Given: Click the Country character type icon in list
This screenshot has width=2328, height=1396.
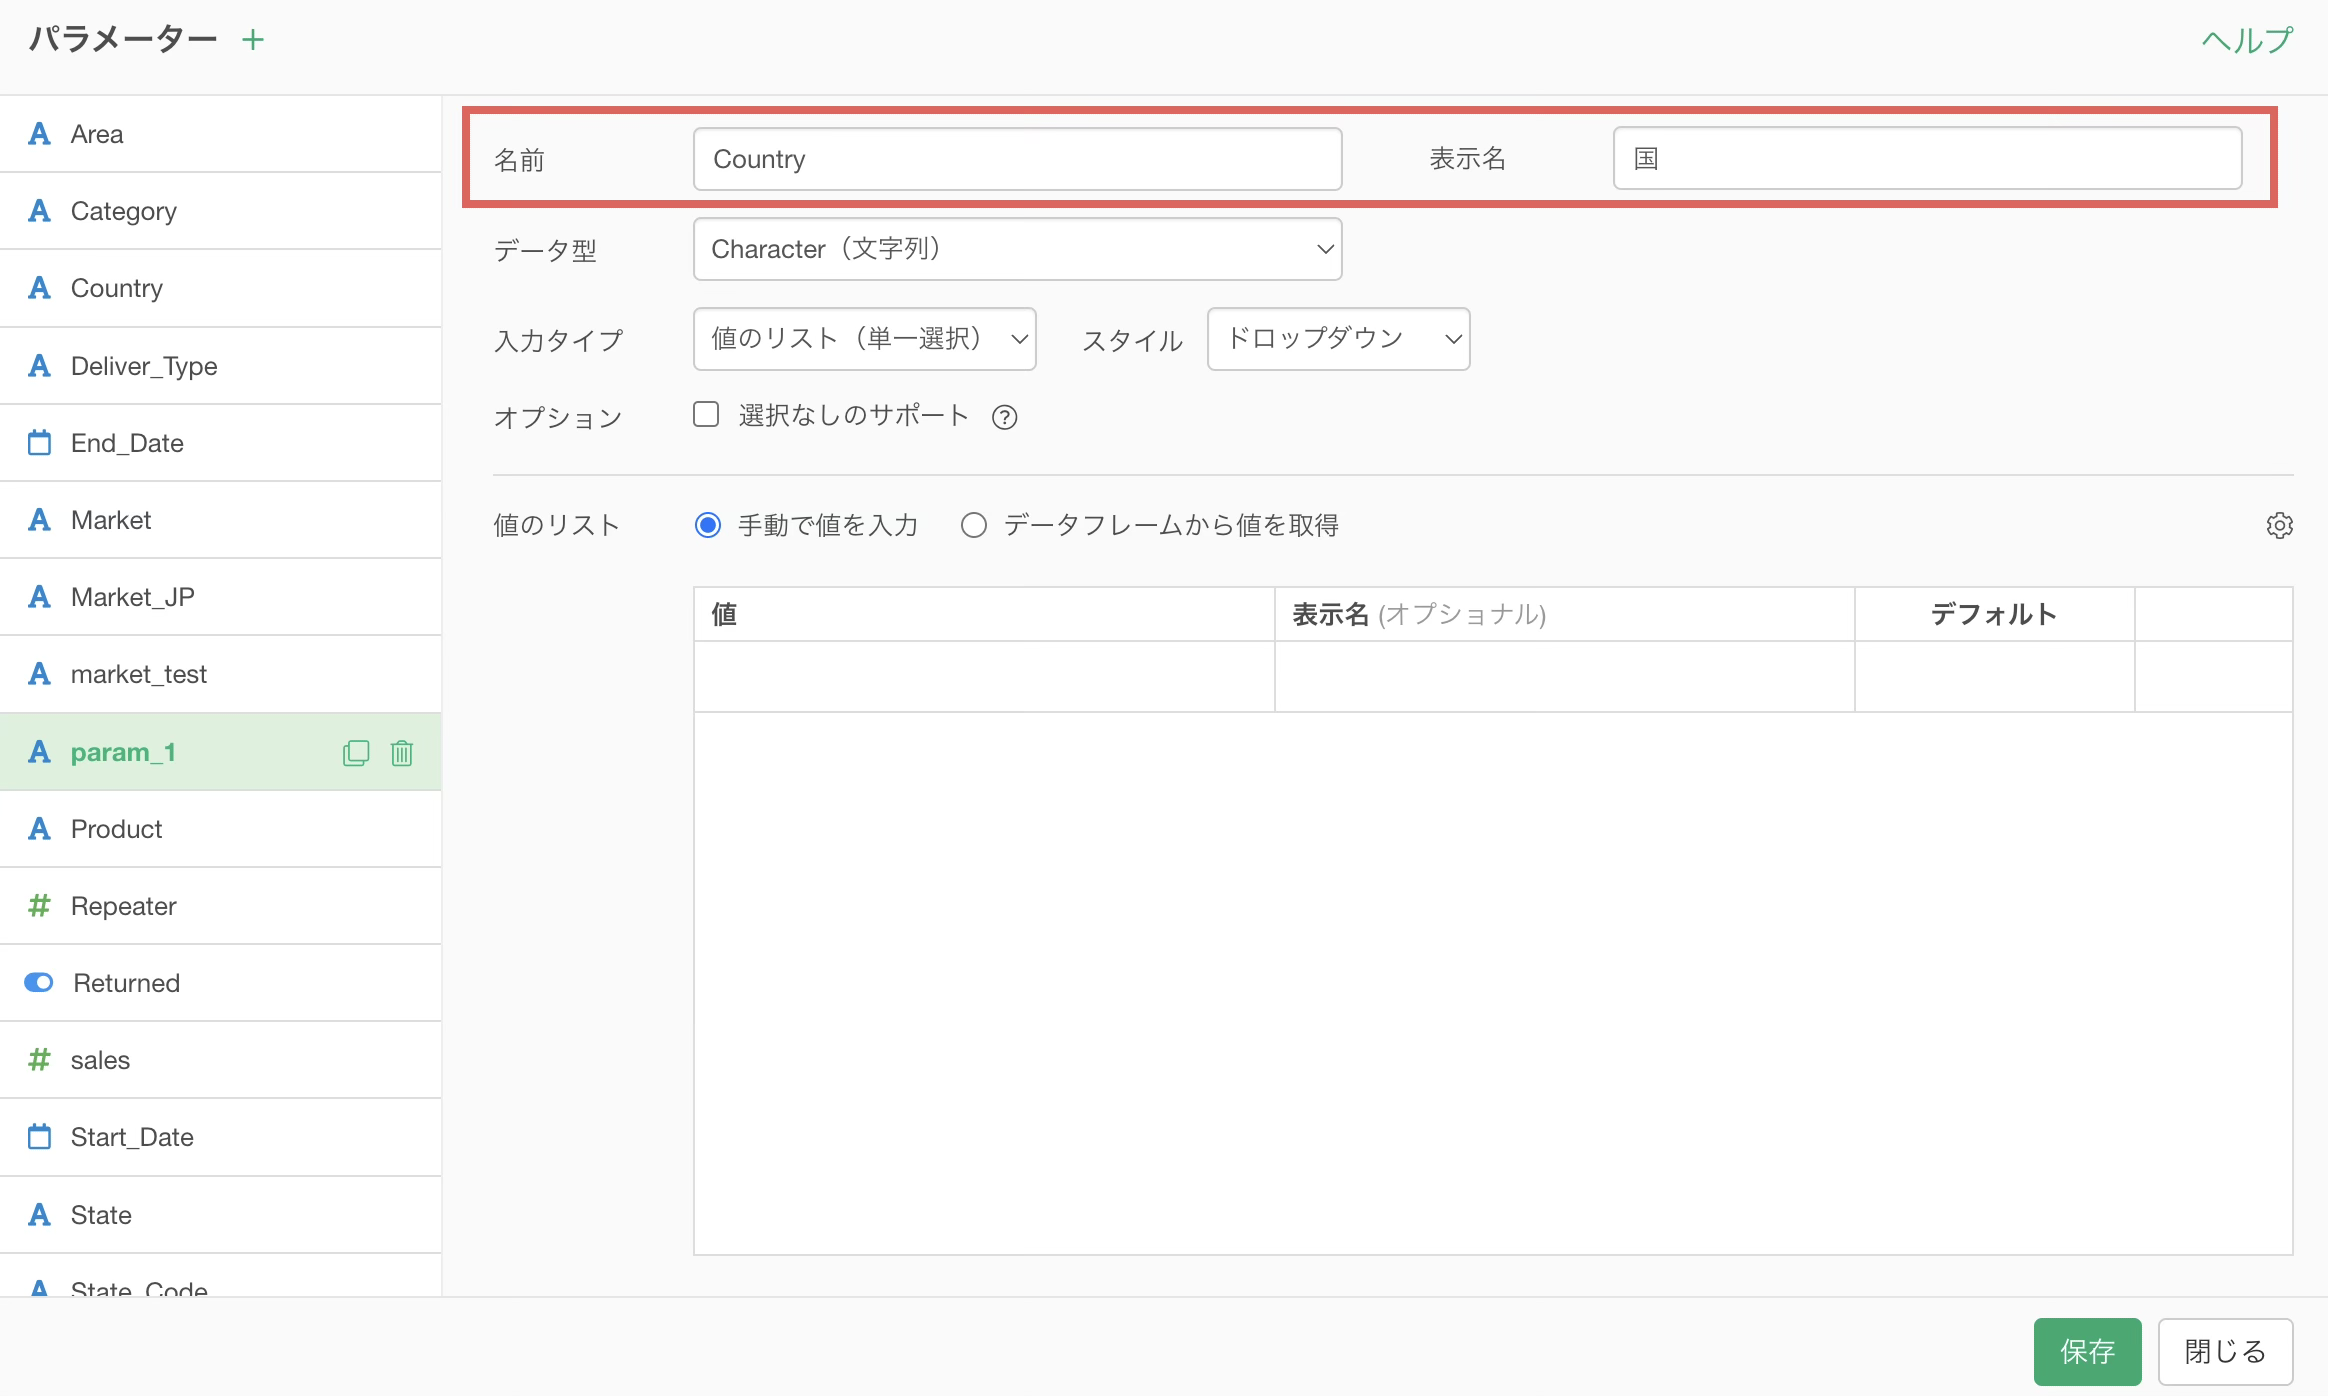Looking at the screenshot, I should pyautogui.click(x=39, y=288).
